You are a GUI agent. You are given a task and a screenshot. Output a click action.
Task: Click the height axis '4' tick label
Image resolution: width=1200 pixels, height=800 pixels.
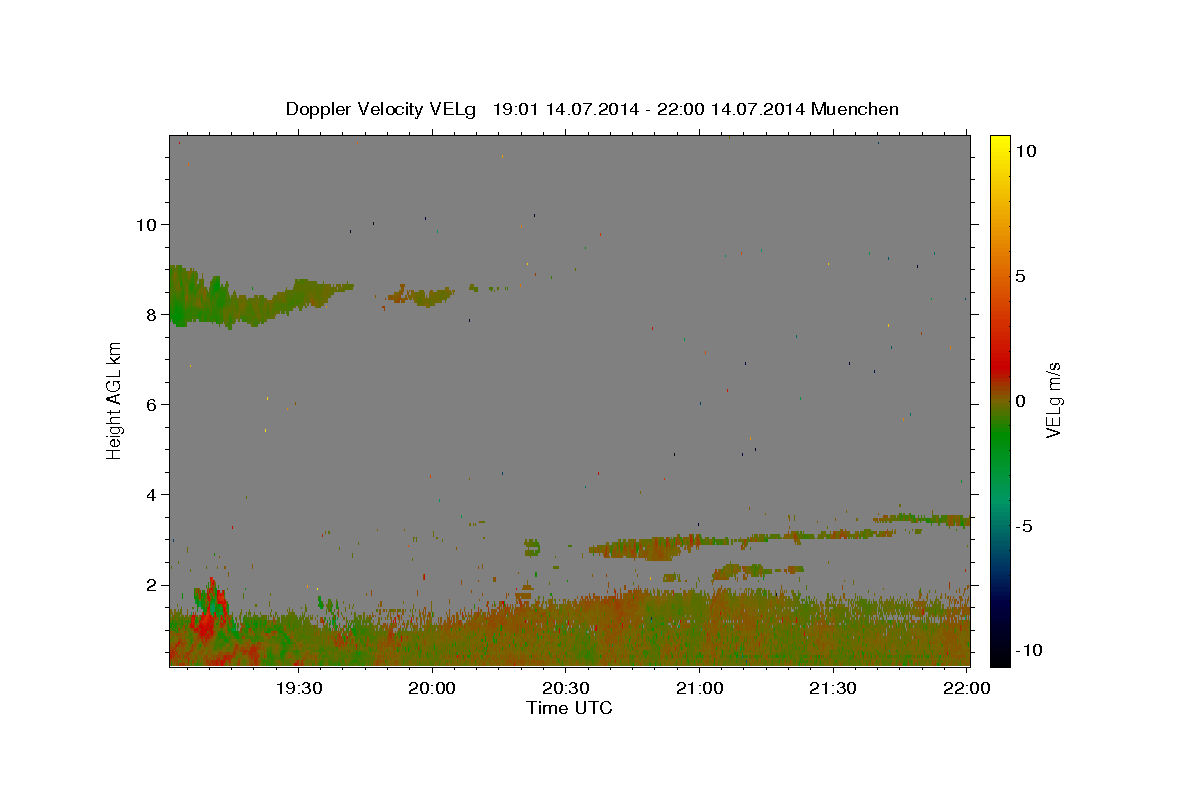tap(151, 494)
